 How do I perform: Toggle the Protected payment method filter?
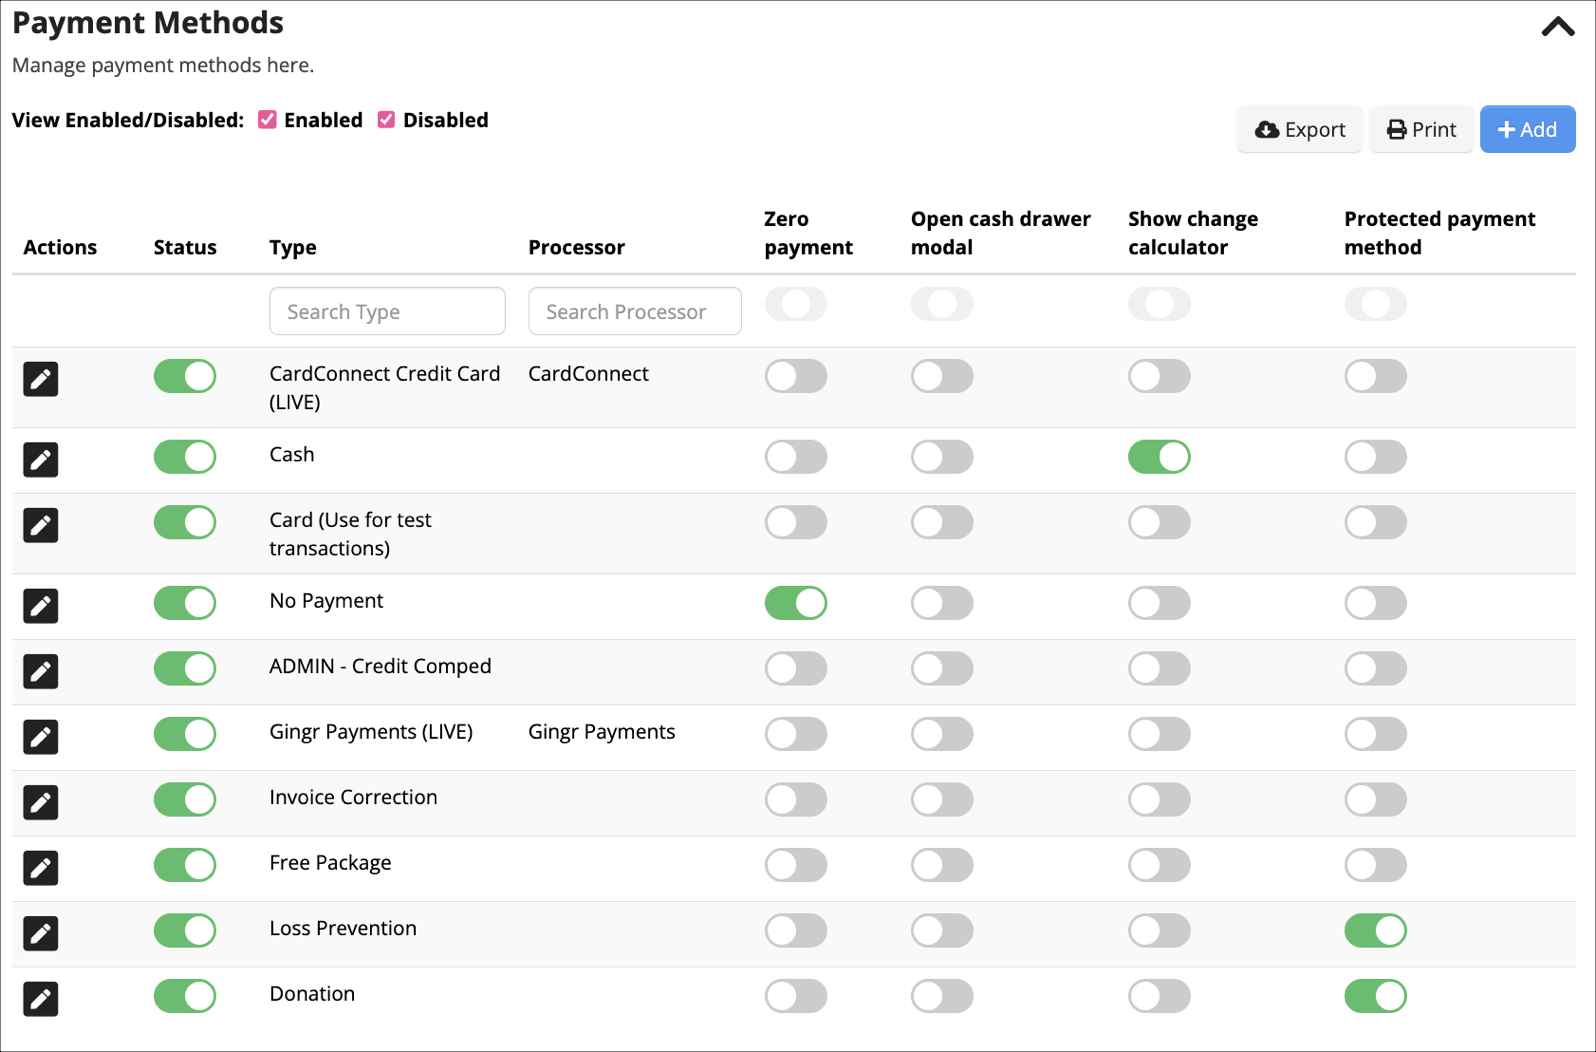click(1376, 304)
